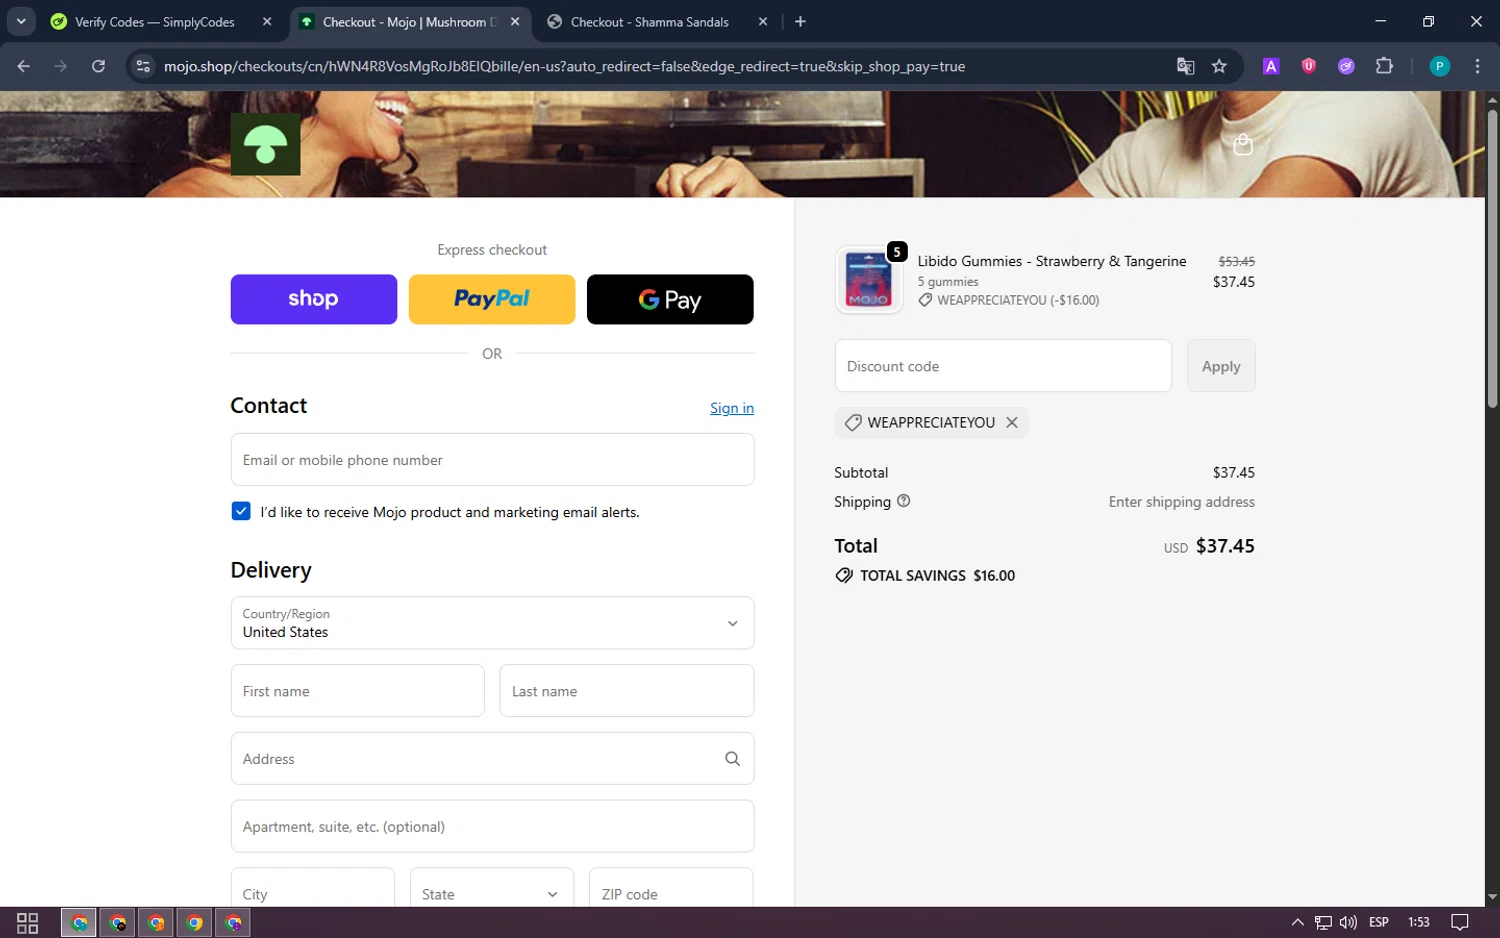This screenshot has height=938, width=1500.
Task: Focus the First name field
Action: [x=357, y=691]
